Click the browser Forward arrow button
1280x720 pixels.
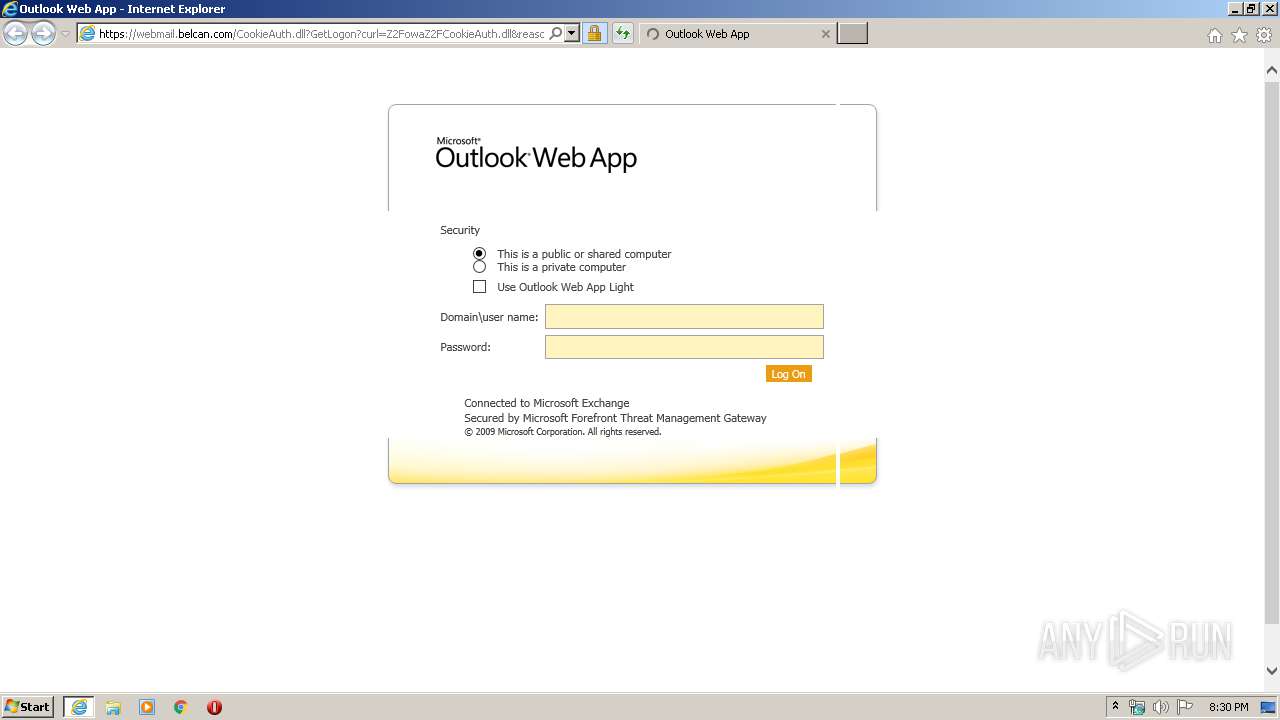coord(43,34)
